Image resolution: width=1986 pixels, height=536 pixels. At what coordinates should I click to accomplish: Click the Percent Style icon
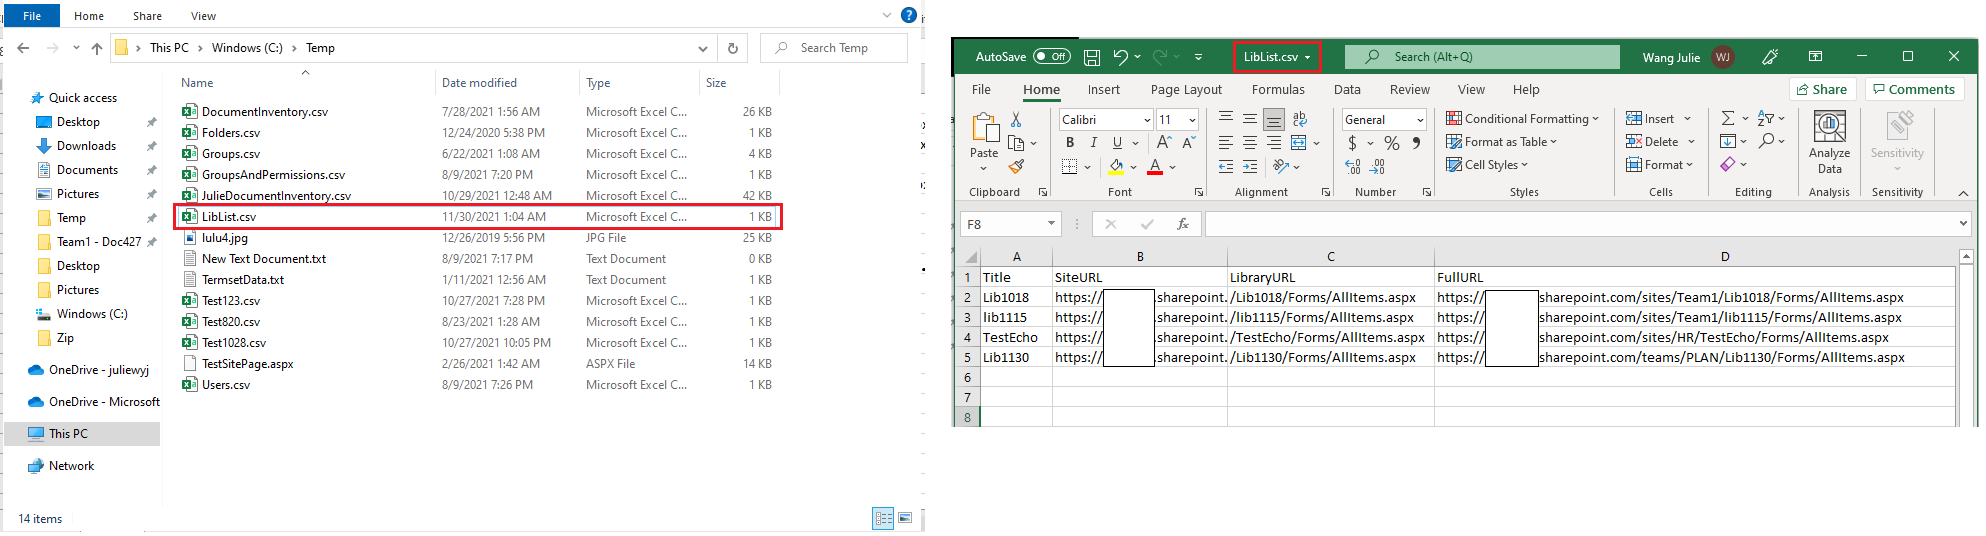1392,143
